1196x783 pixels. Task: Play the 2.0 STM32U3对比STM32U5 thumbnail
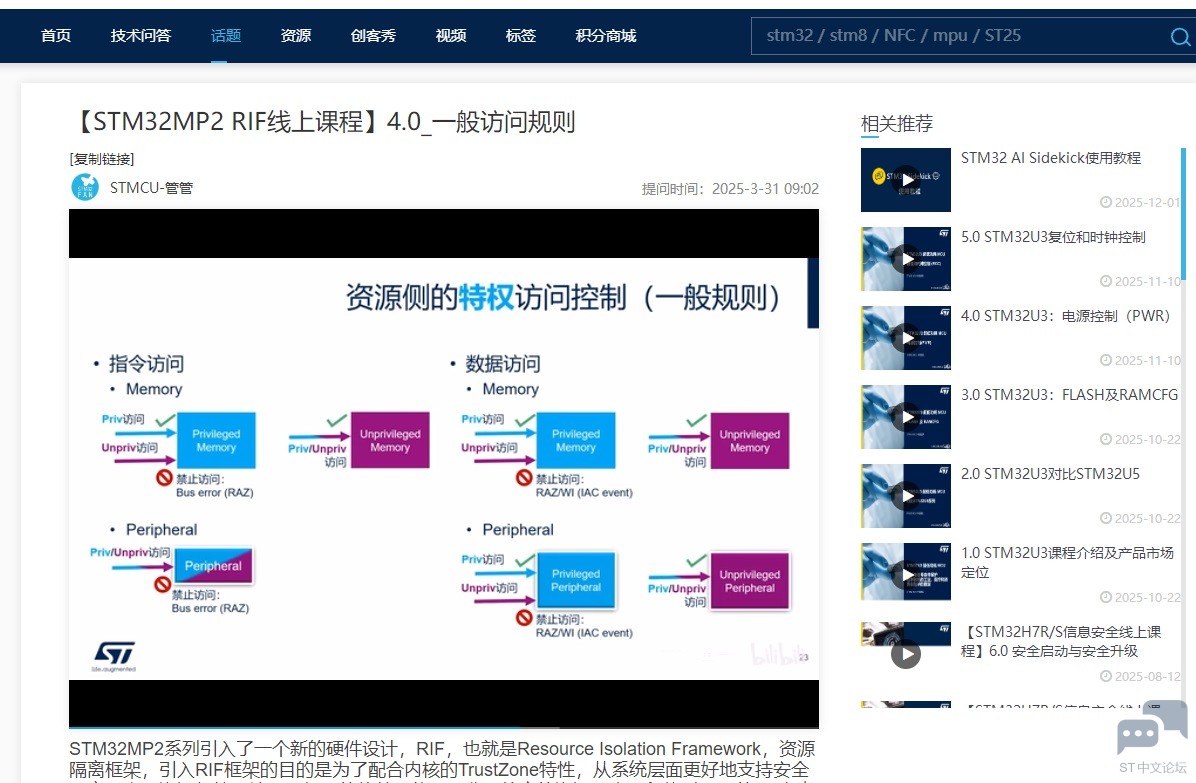[x=905, y=496]
